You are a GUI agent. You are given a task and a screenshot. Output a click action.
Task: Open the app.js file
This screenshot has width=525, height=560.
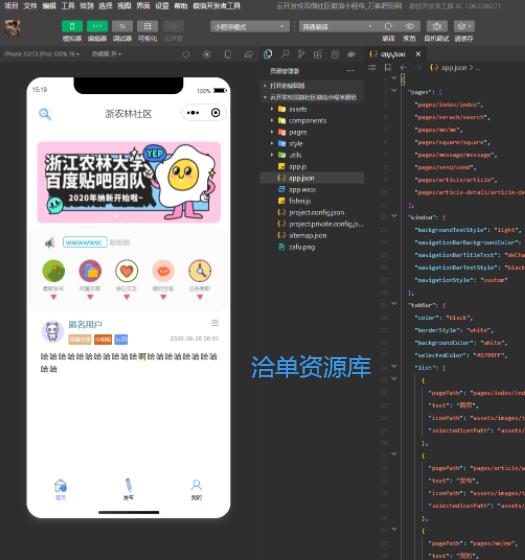coord(297,166)
